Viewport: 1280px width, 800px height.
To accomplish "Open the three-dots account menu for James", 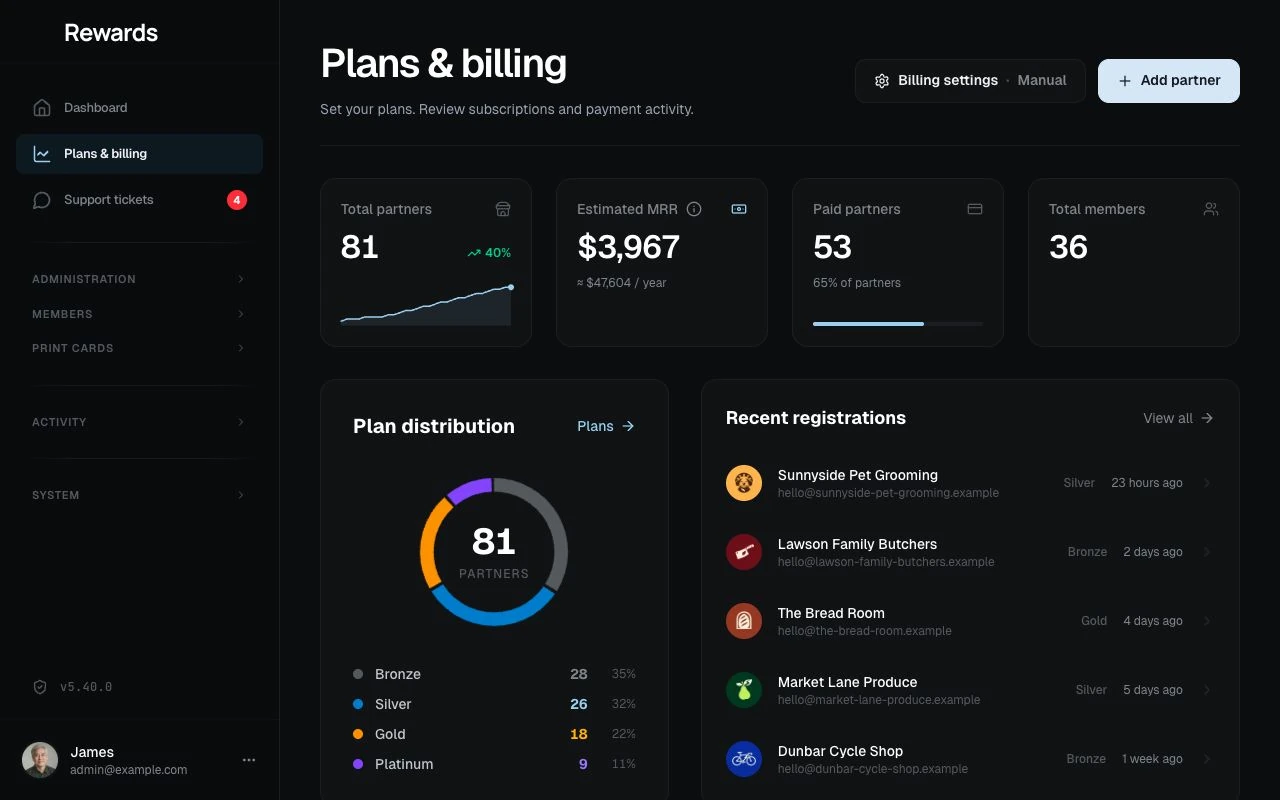I will coord(249,760).
